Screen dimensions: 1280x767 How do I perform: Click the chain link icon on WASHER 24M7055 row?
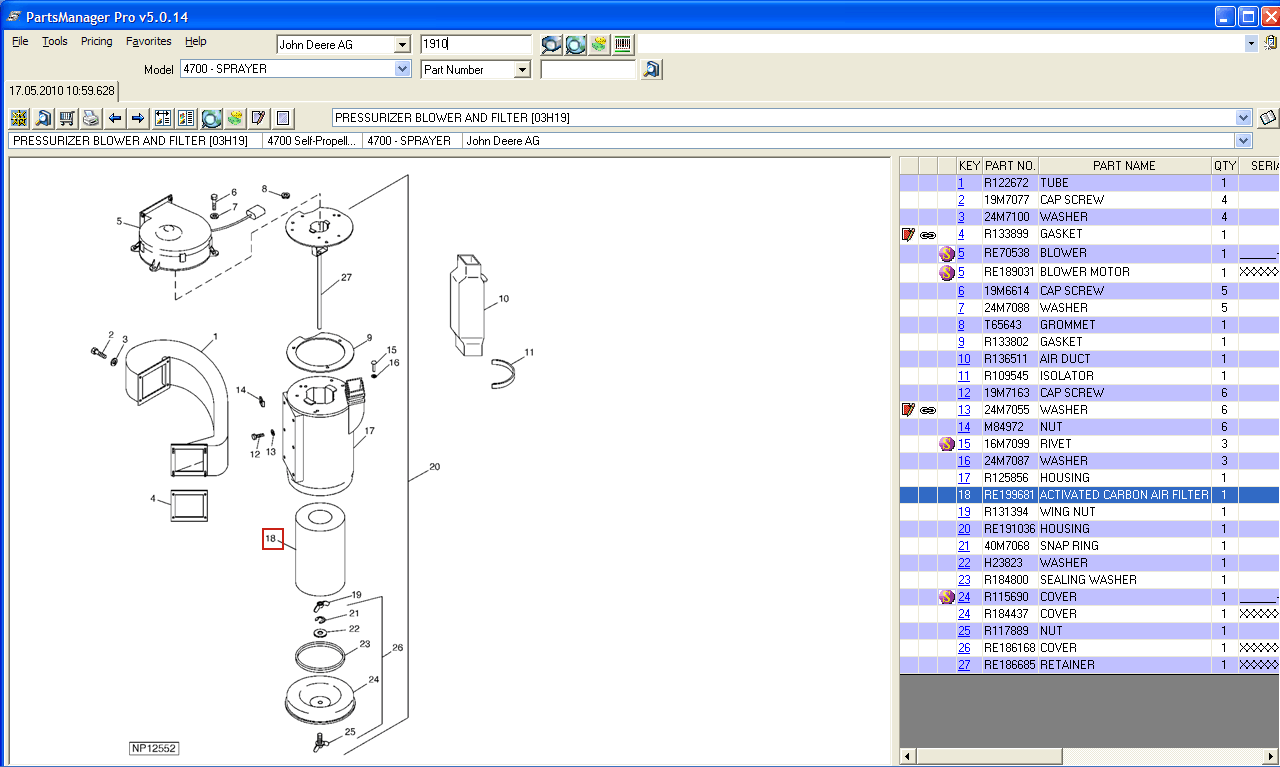[928, 410]
